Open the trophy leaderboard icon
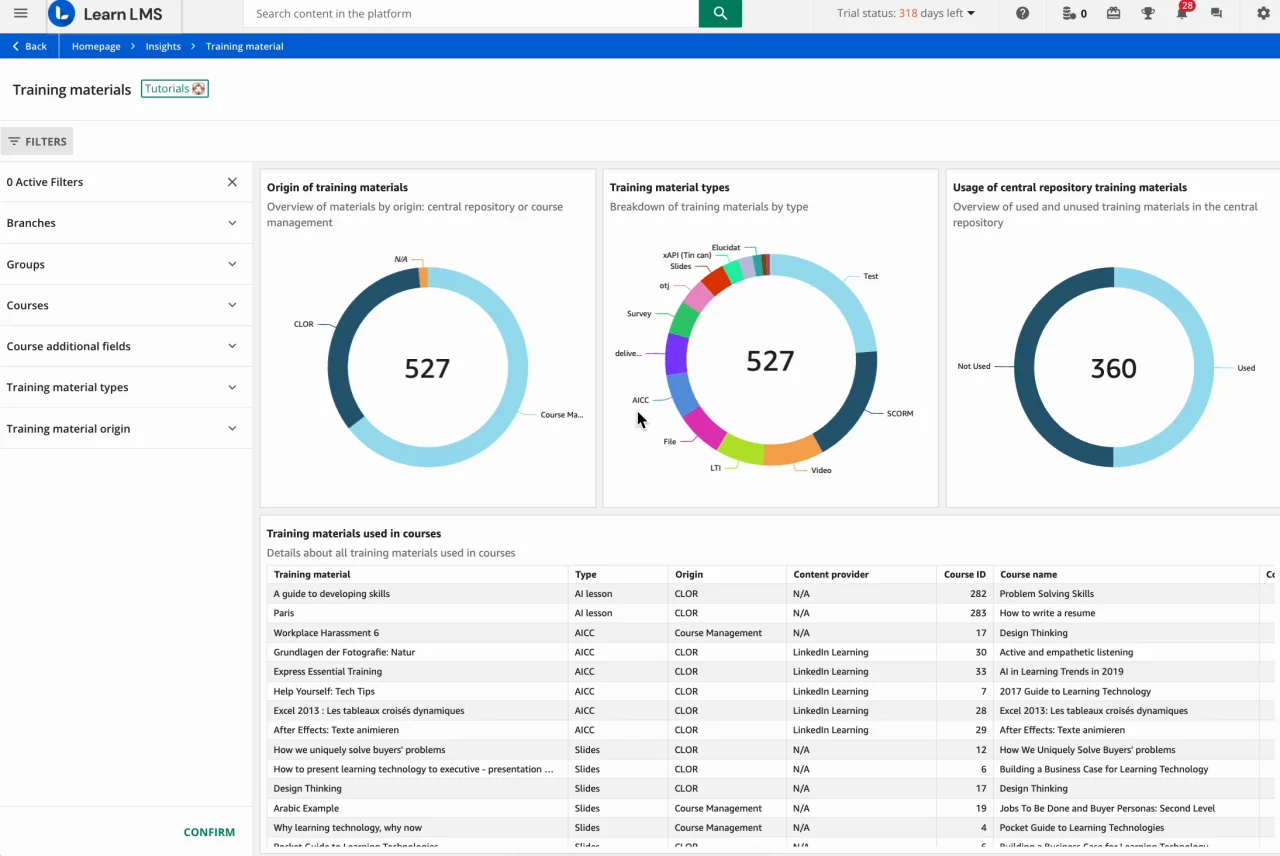1280x856 pixels. 1148,14
